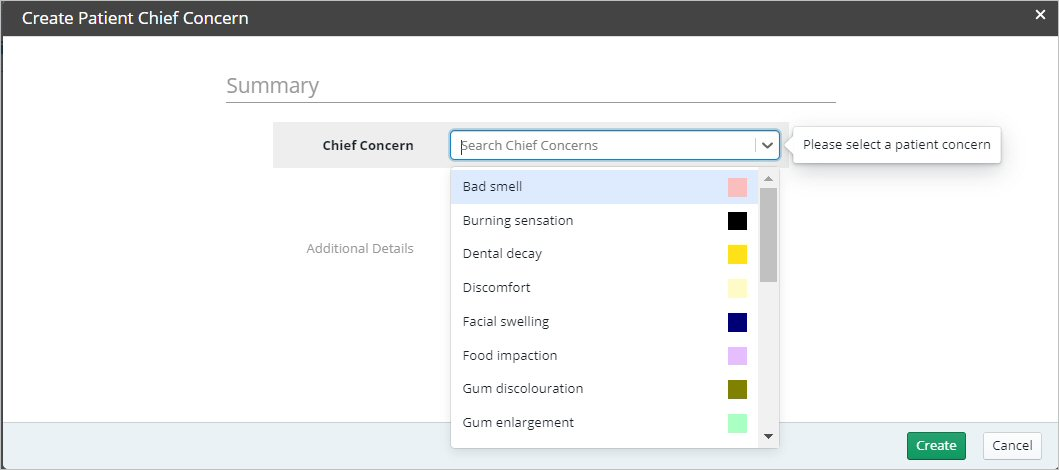Click the navy Facial swelling color swatch
This screenshot has height=470, width=1059.
[738, 322]
